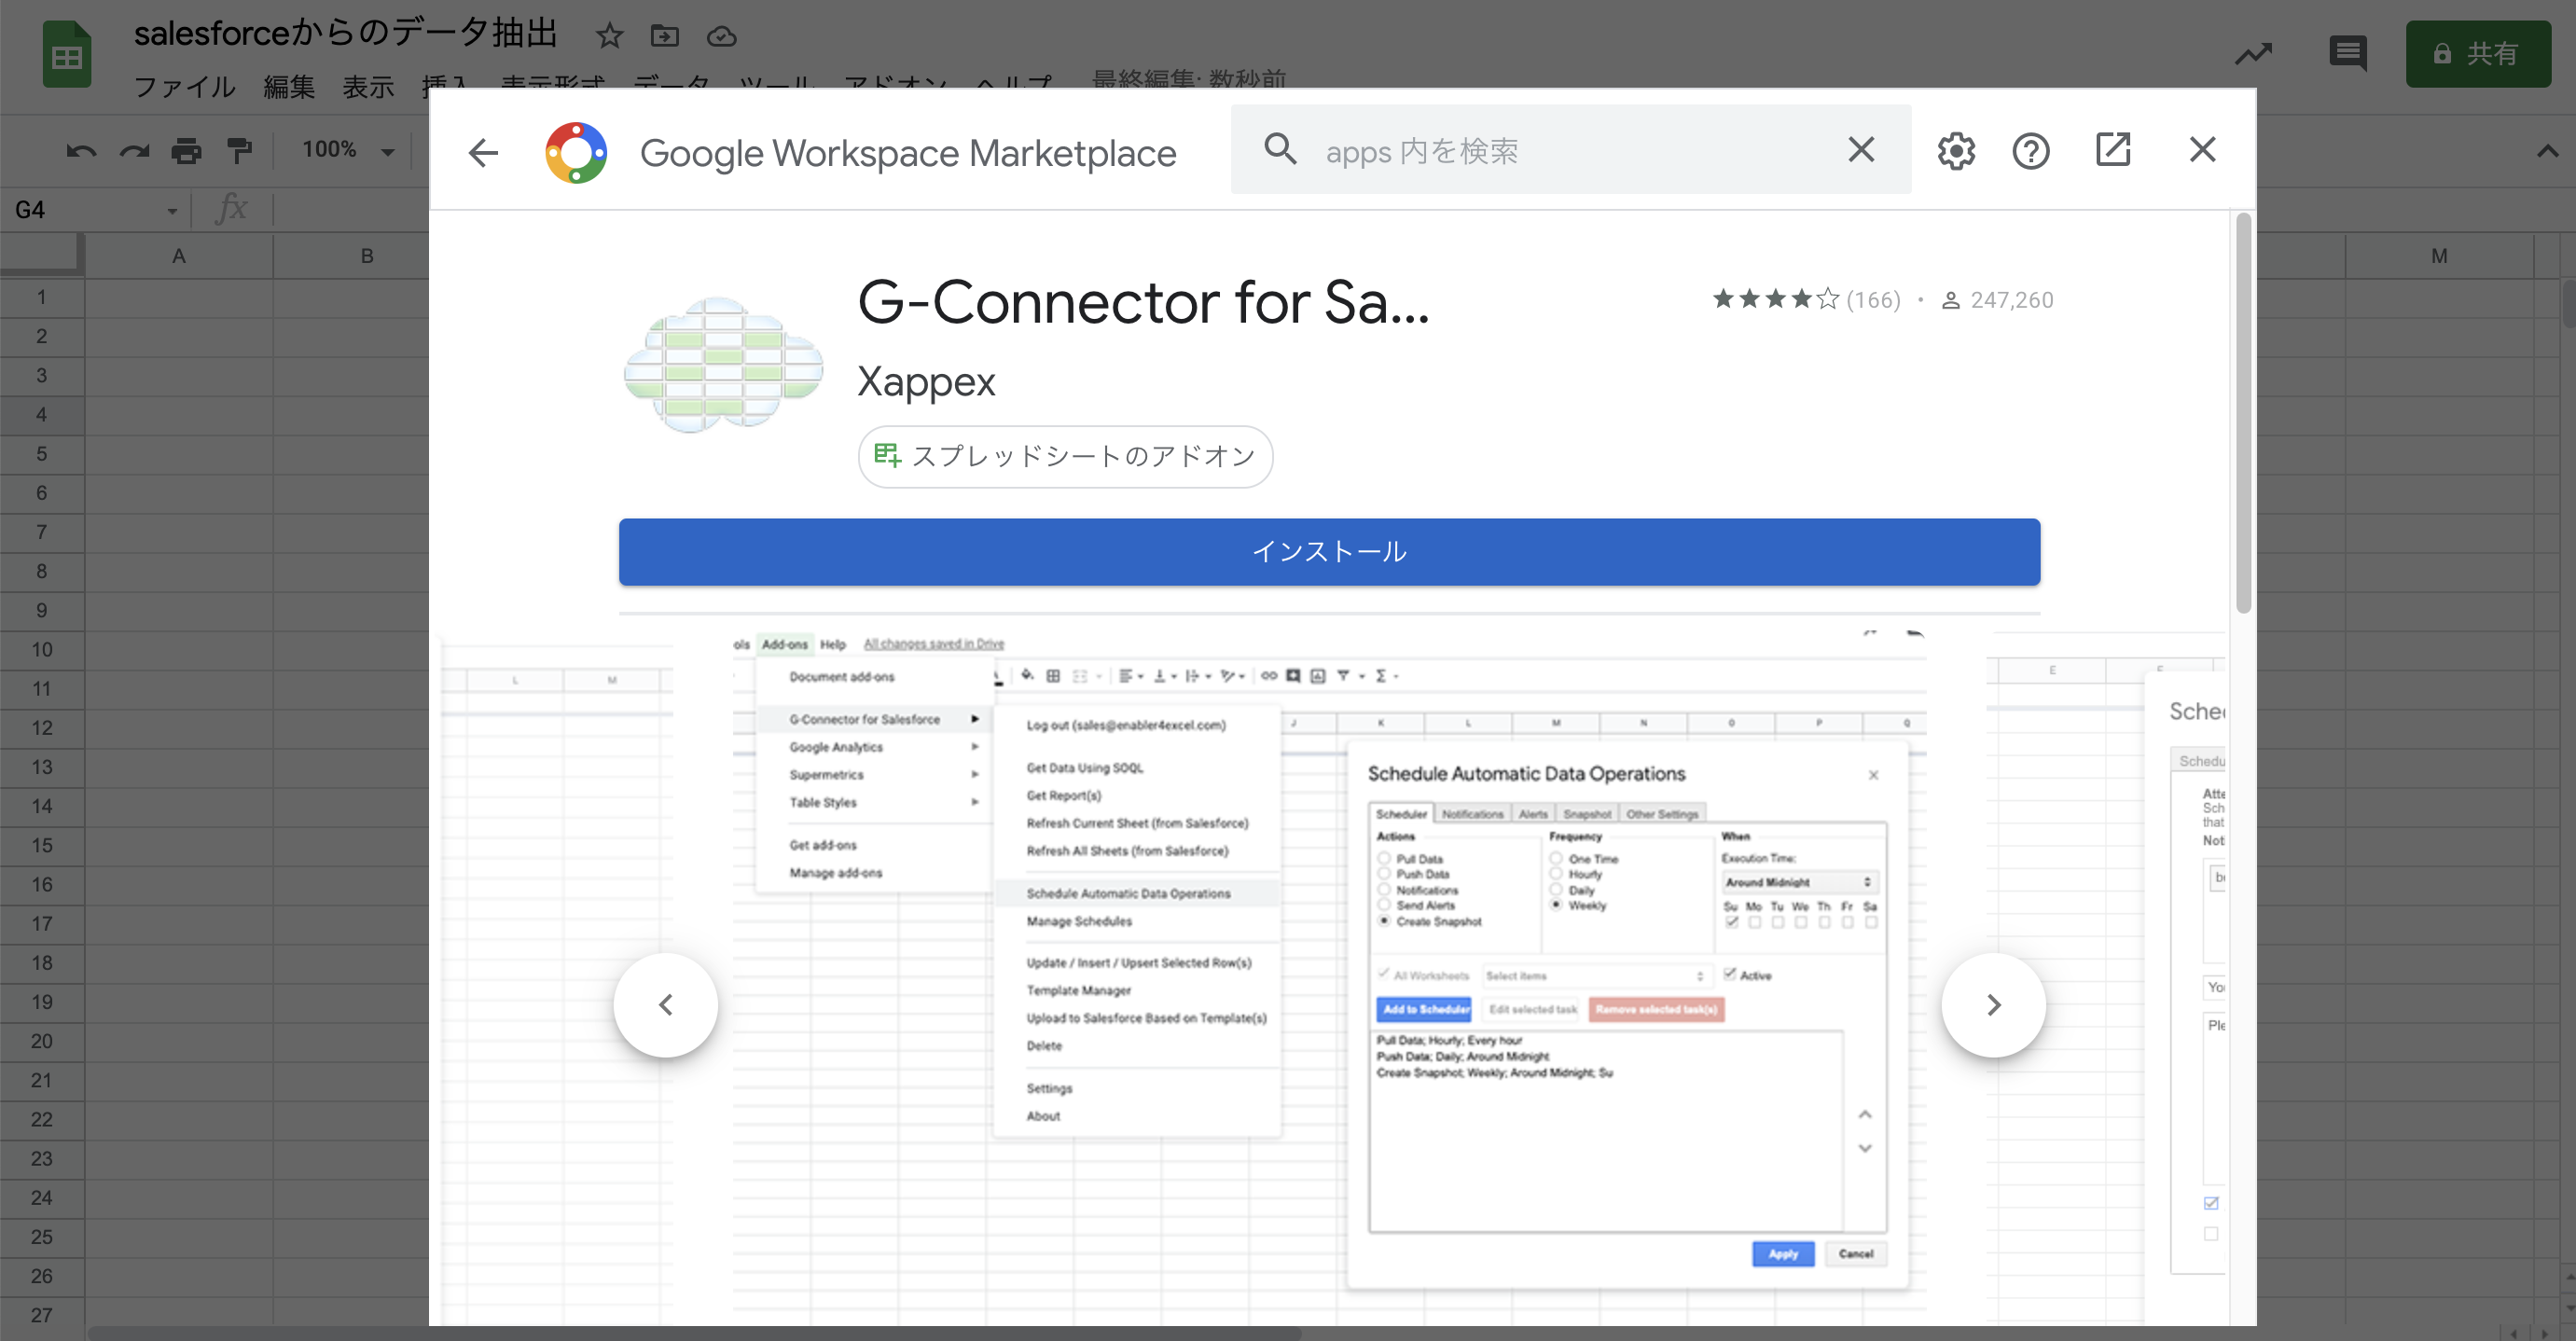The image size is (2576, 1341).
Task: Open the Marketplace in a new window
Action: click(x=2112, y=150)
